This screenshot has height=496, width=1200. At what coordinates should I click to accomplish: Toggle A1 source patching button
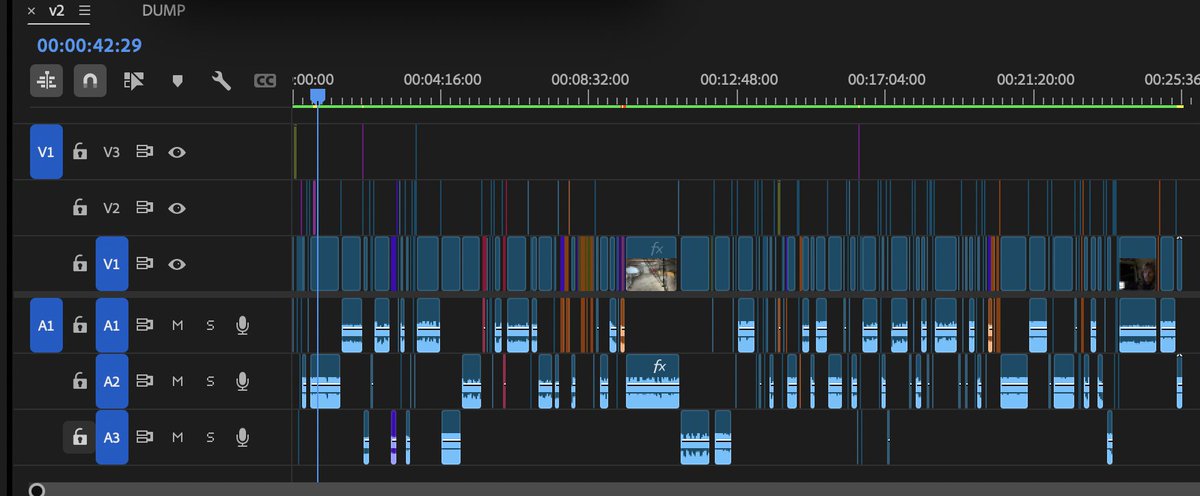[46, 325]
